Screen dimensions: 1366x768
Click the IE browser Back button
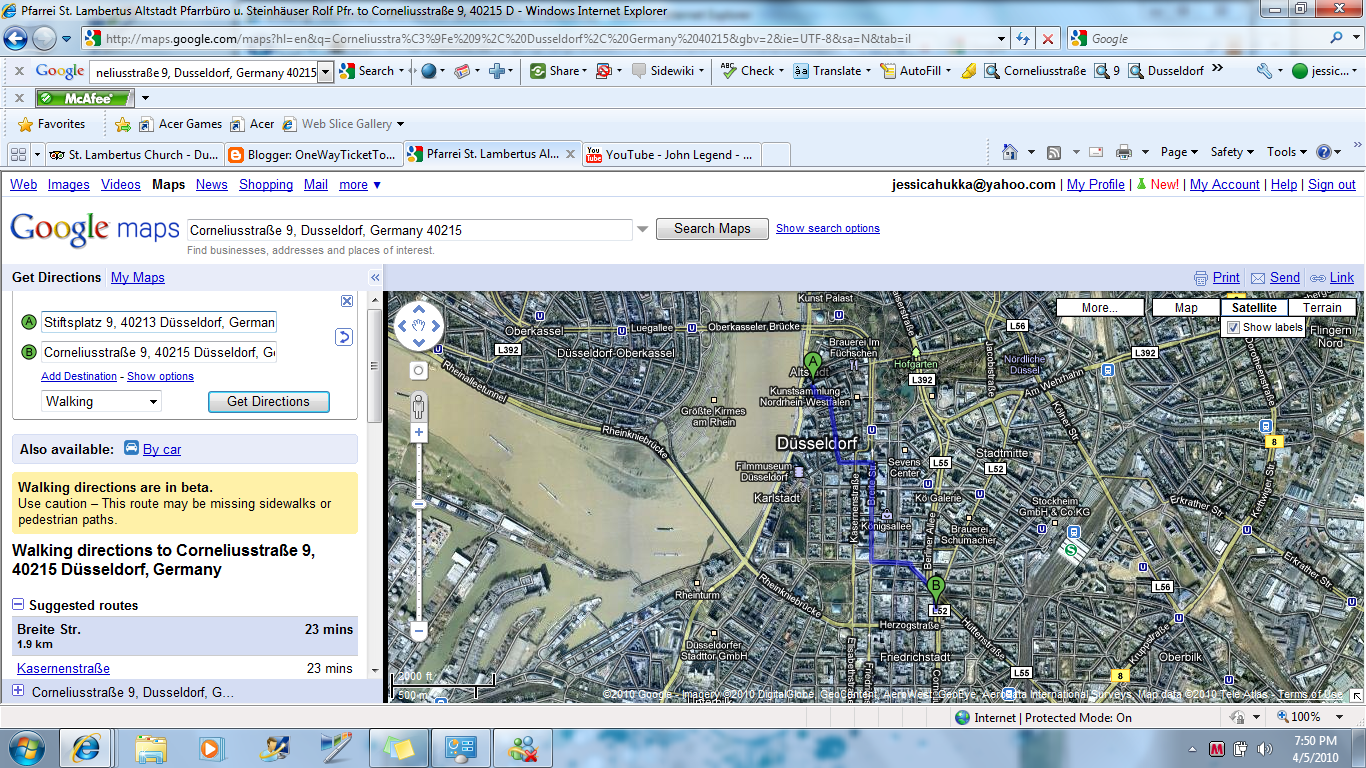click(x=16, y=38)
